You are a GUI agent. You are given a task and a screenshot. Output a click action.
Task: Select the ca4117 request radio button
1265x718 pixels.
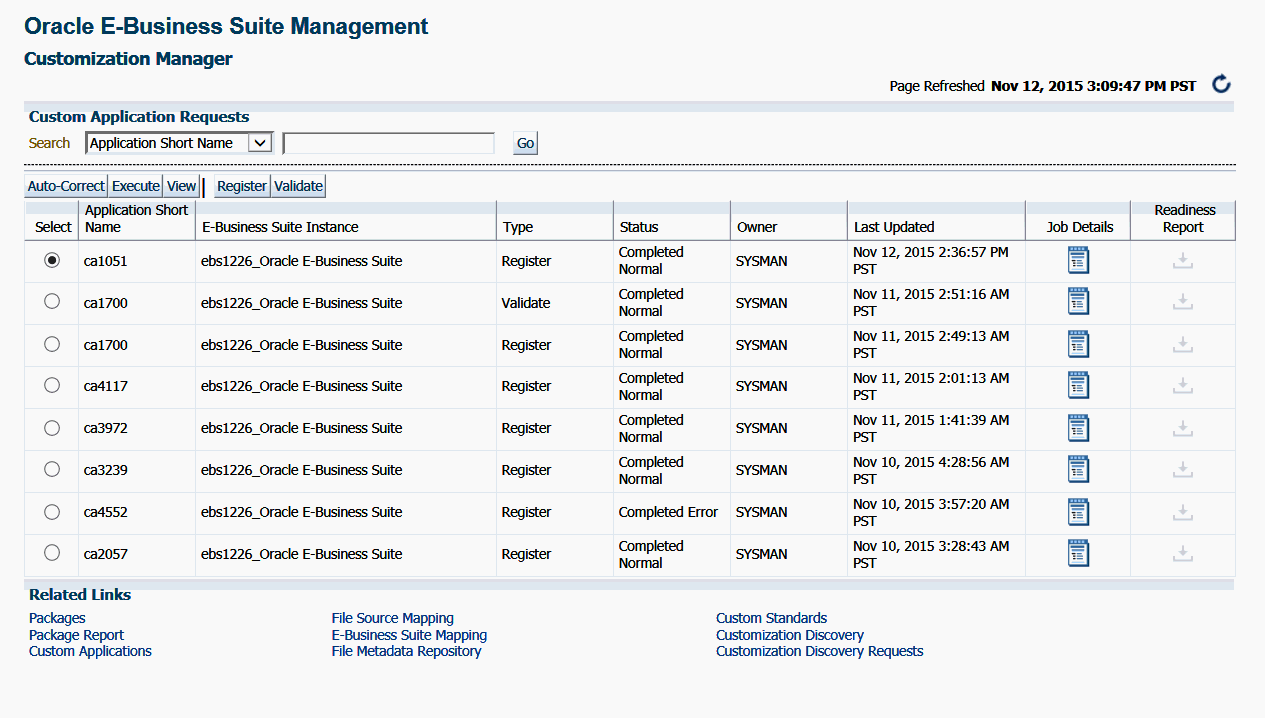[x=52, y=385]
